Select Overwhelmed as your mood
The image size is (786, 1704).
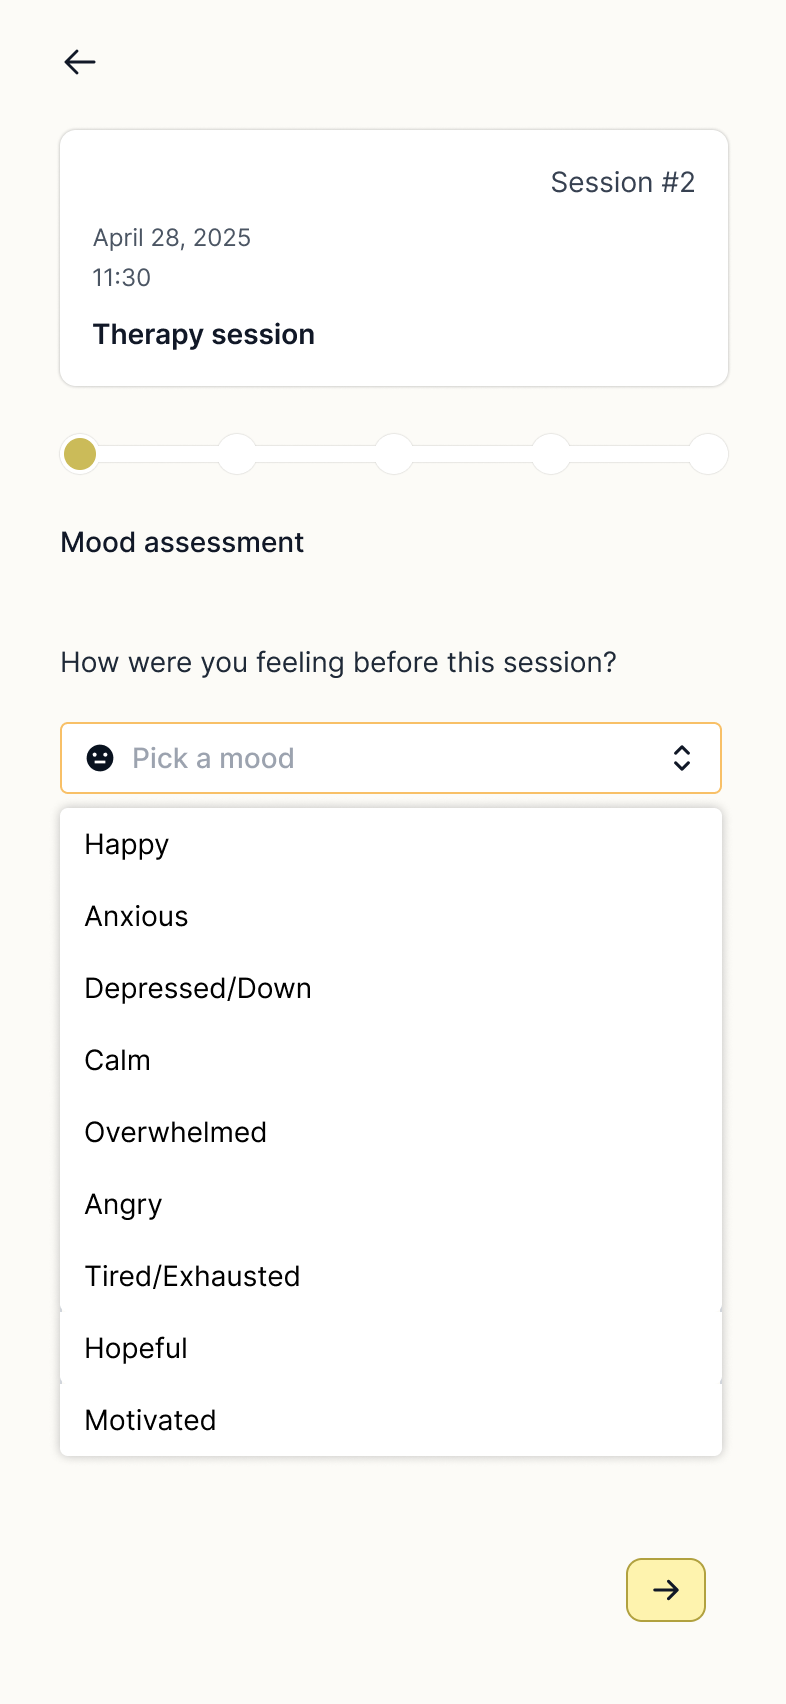pos(175,1132)
